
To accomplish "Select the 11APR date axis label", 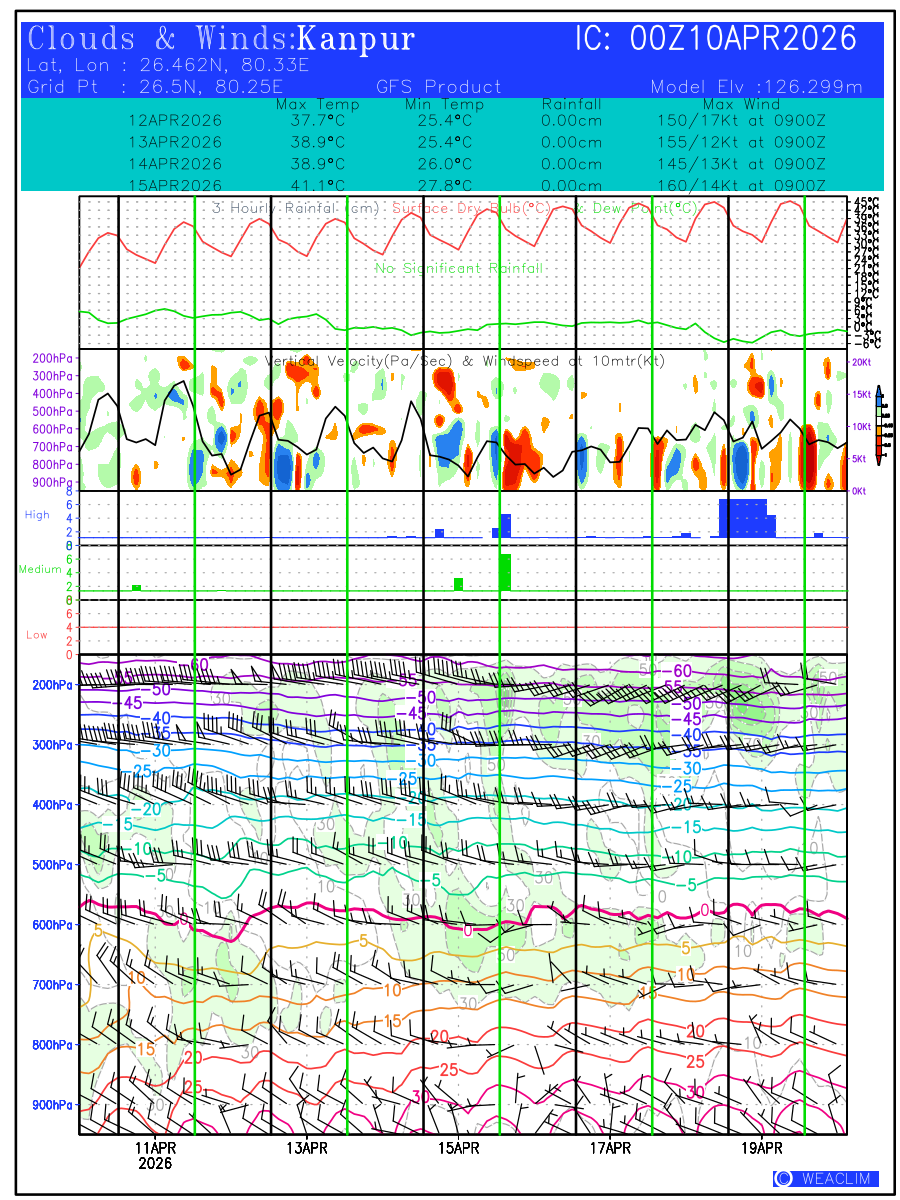I will [155, 1148].
